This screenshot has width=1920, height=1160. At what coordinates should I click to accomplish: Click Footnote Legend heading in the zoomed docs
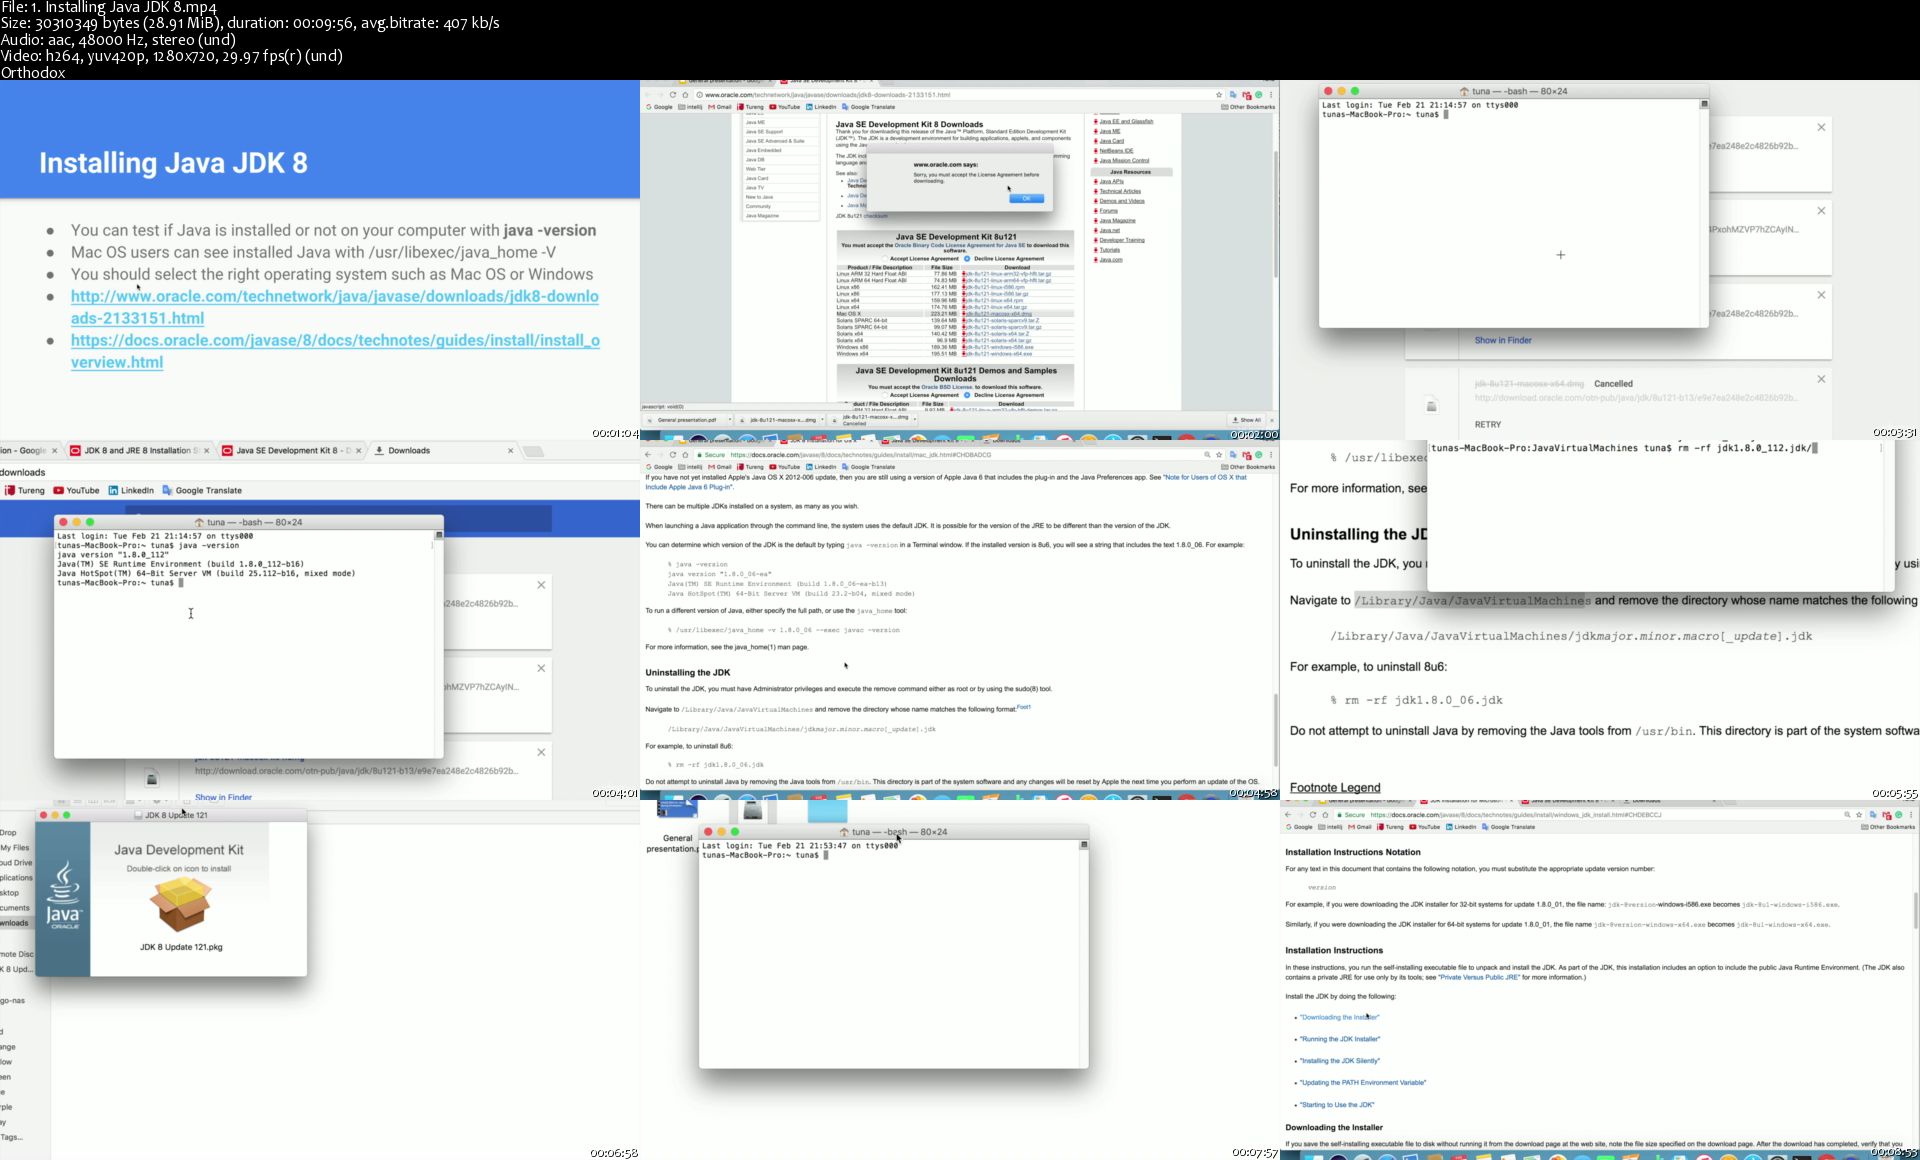(1335, 788)
